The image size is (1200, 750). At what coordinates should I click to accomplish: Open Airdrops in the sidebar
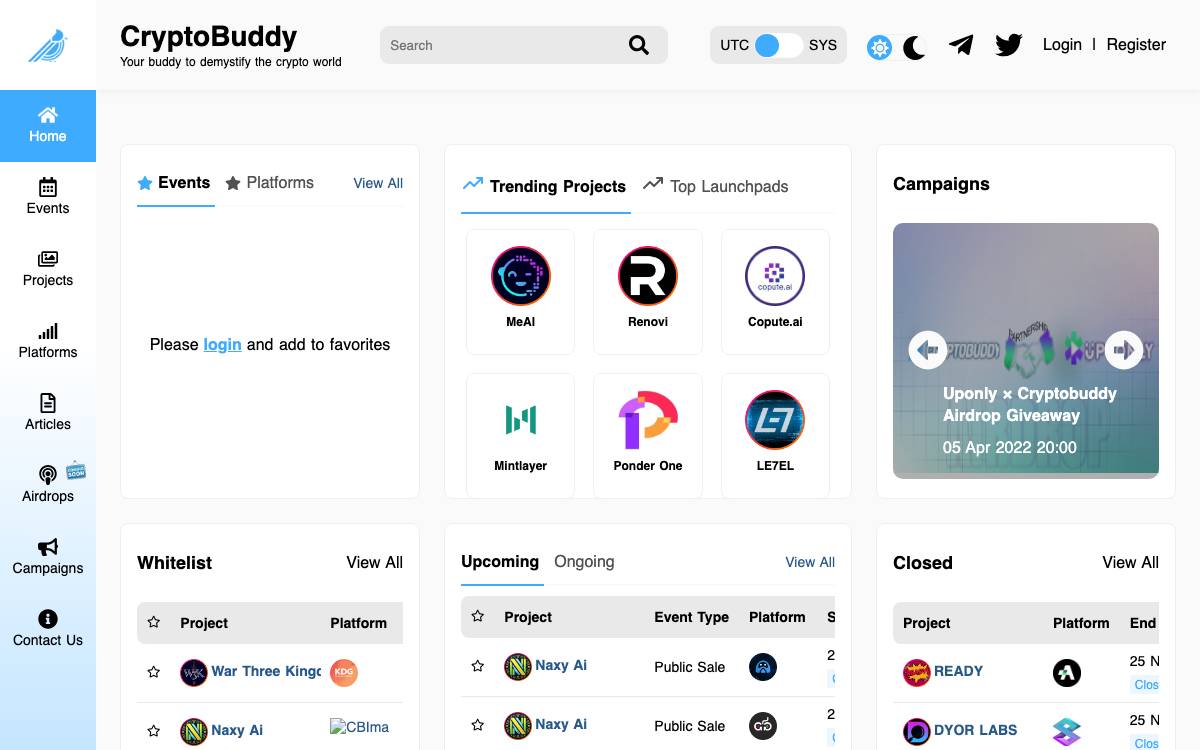[x=48, y=485]
